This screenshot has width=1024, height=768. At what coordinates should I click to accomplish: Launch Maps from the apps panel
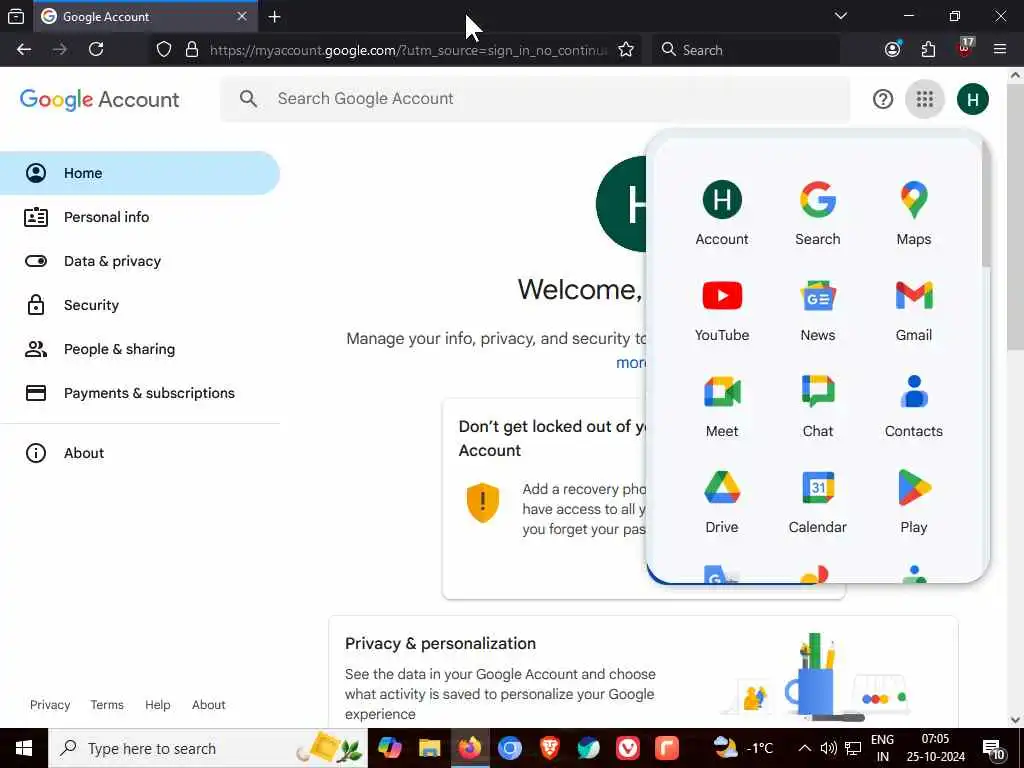pyautogui.click(x=914, y=214)
